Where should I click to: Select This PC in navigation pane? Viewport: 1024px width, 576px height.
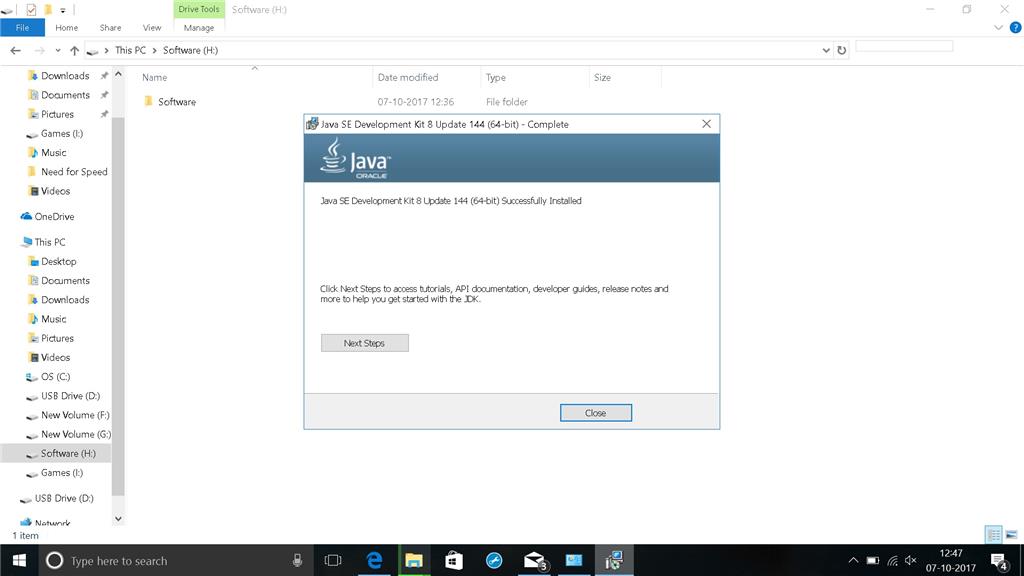pyautogui.click(x=50, y=242)
